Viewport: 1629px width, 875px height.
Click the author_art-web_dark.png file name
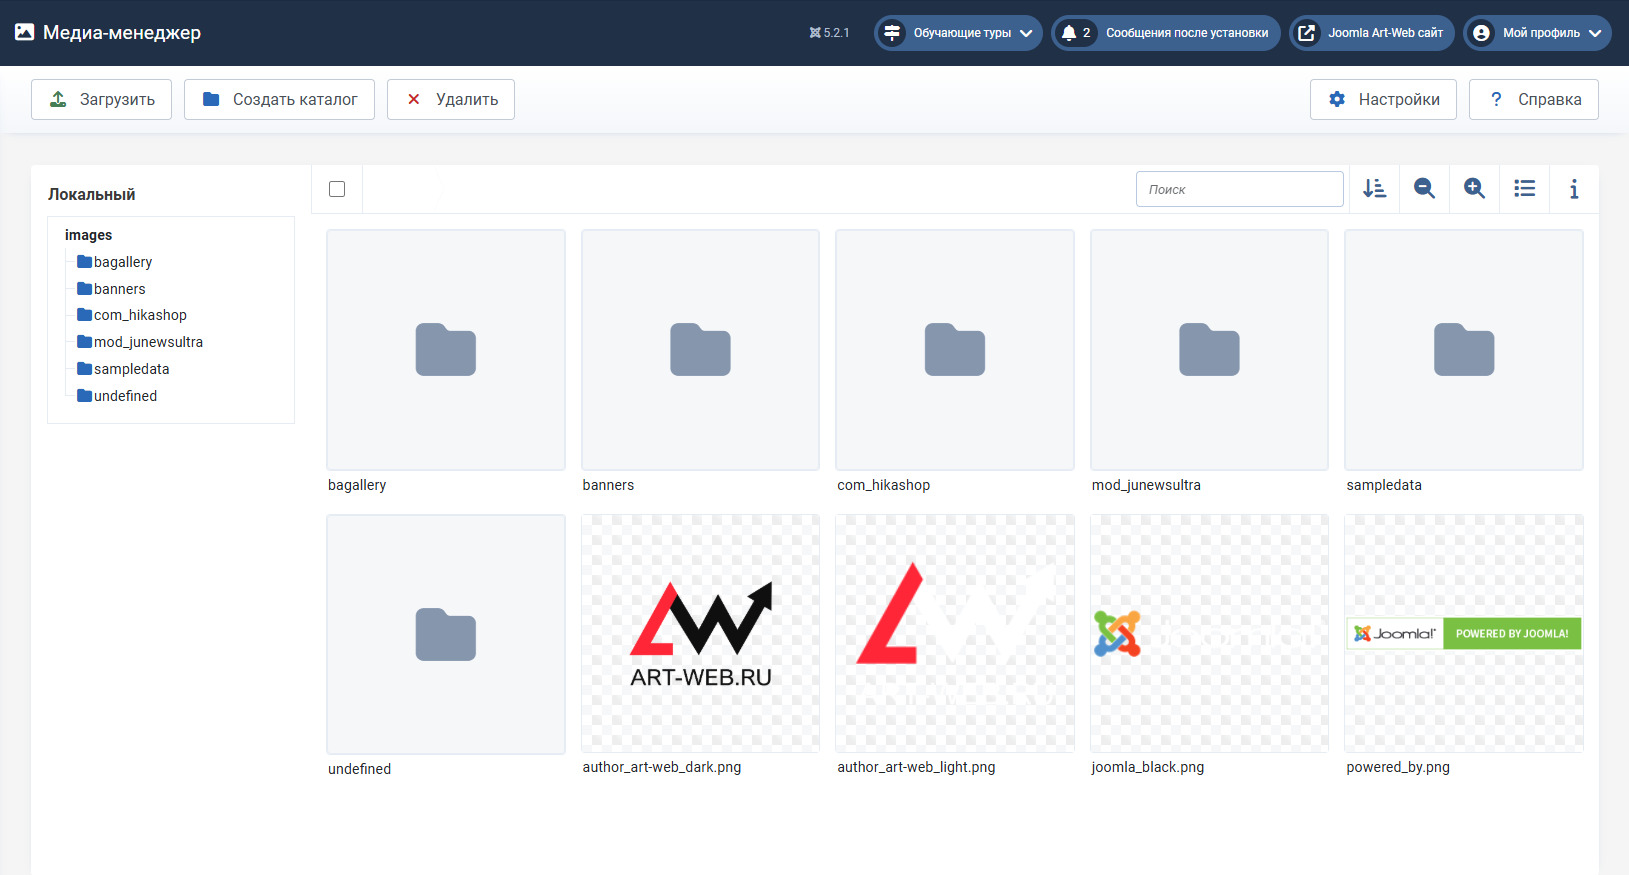pyautogui.click(x=662, y=767)
